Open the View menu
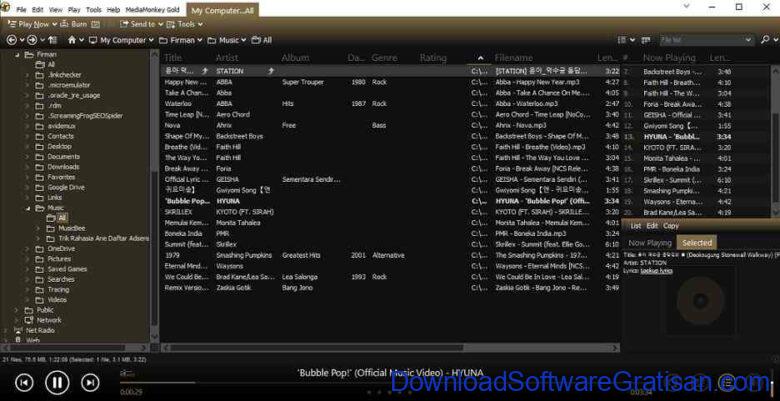 coord(56,9)
